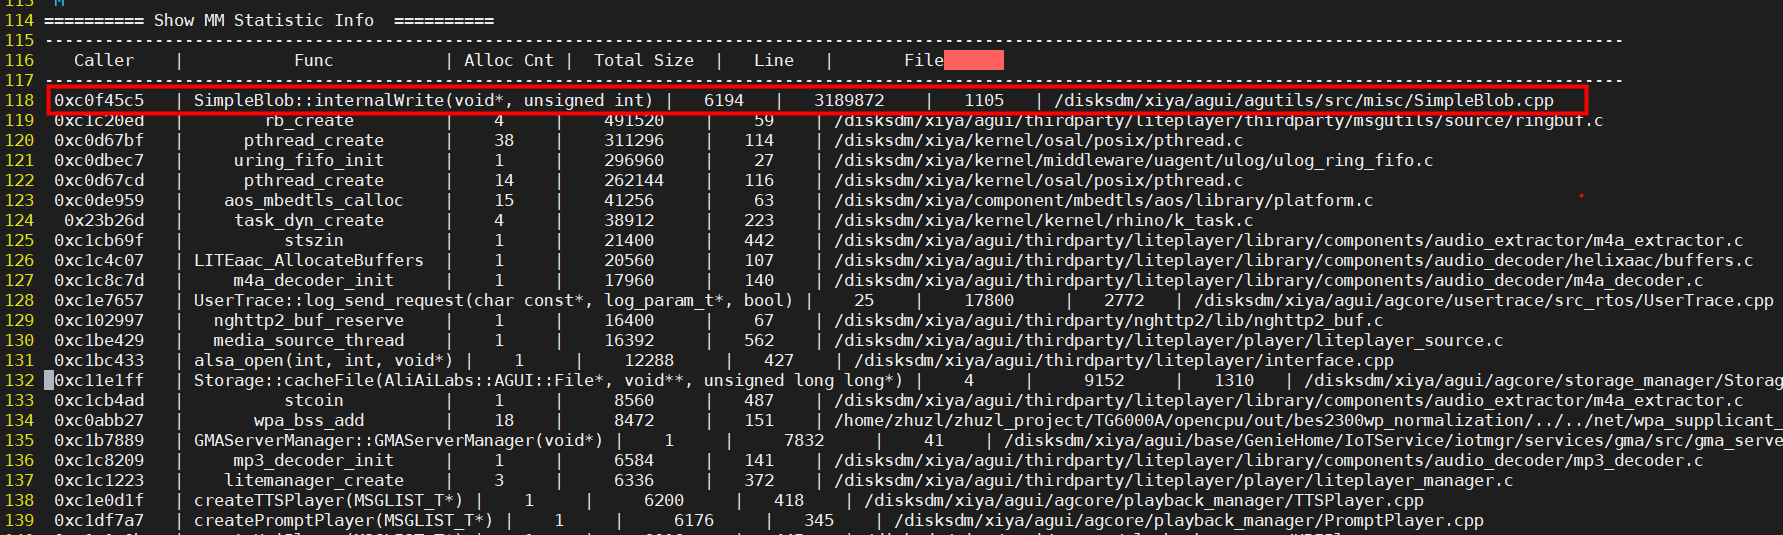Screen dimensions: 1783x535
Task: Click total size value 262144
Action: click(x=634, y=180)
